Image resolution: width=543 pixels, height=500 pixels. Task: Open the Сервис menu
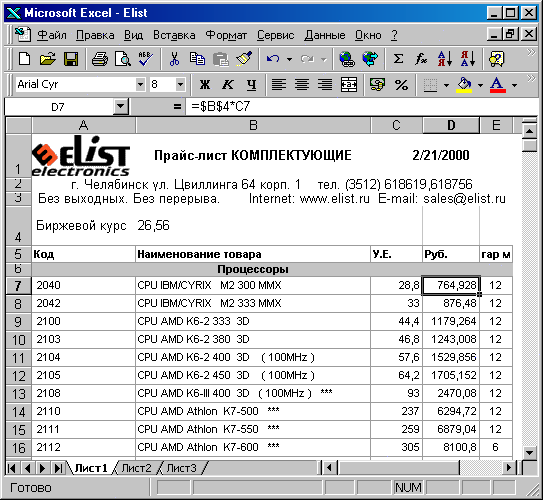click(275, 35)
